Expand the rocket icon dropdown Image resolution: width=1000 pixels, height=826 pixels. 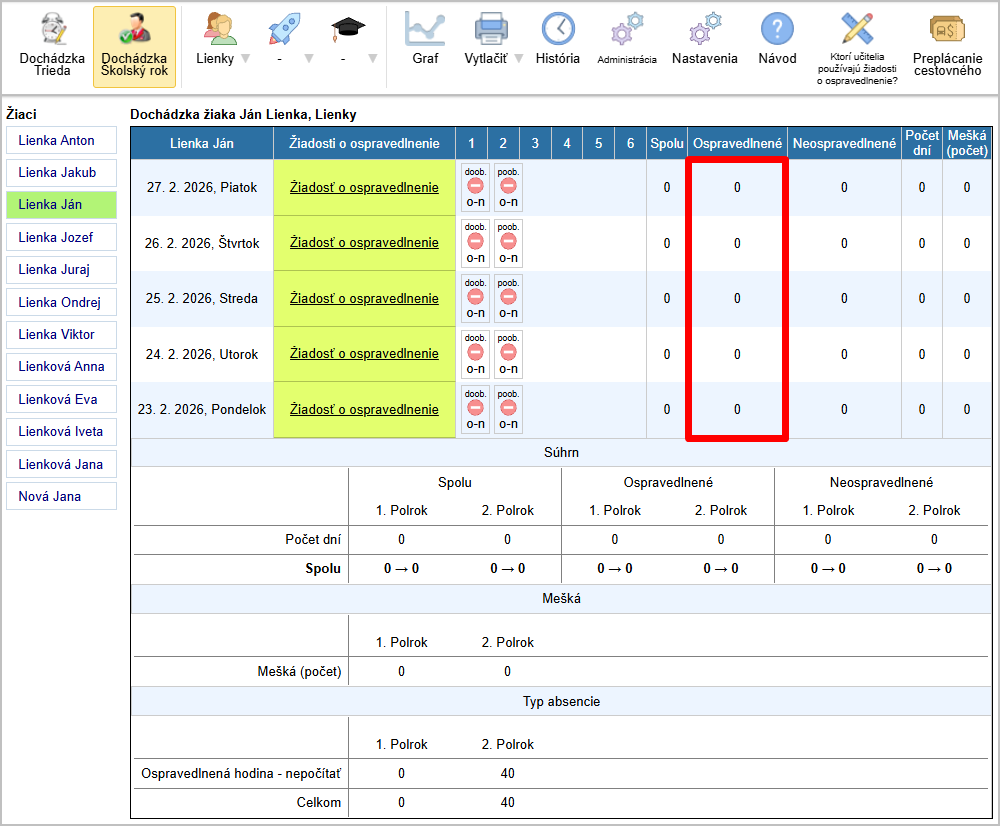click(x=308, y=58)
